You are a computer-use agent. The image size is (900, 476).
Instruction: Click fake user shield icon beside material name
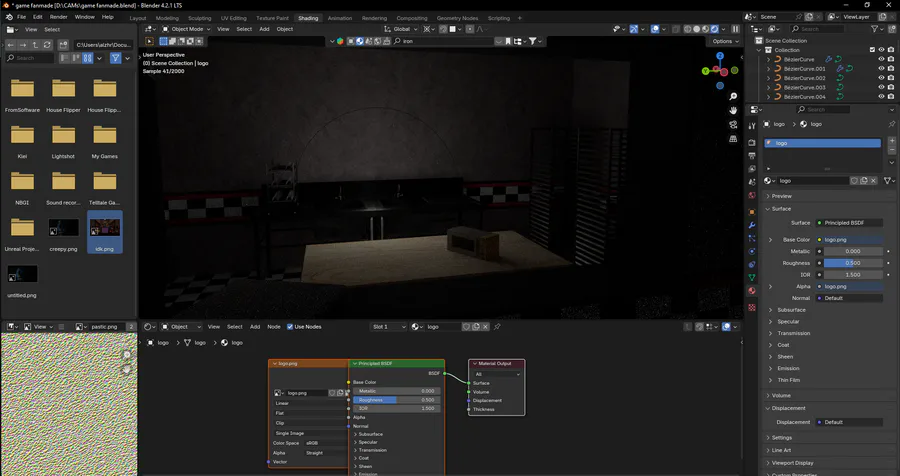click(854, 180)
